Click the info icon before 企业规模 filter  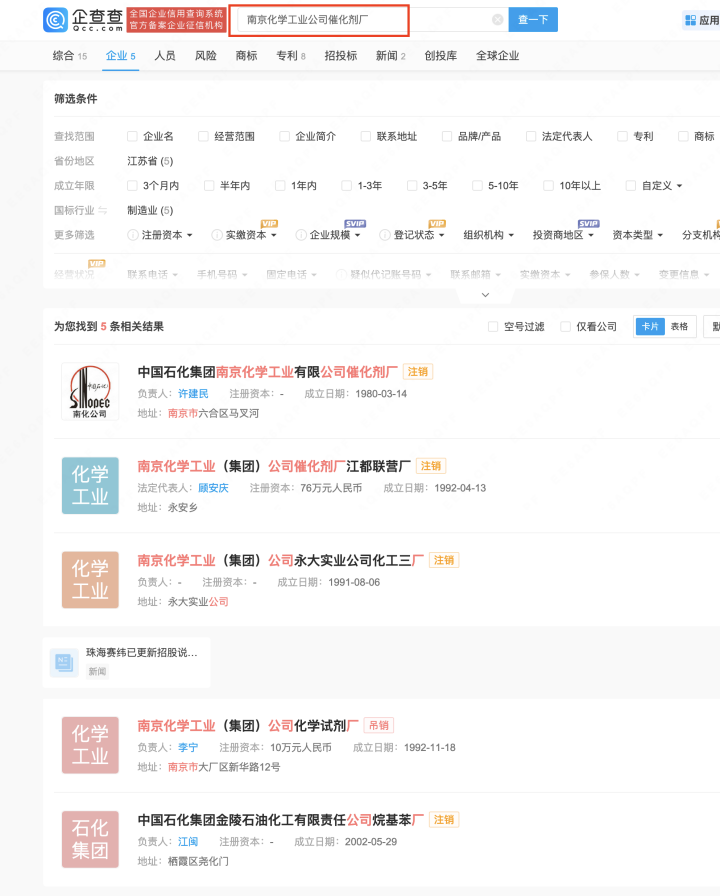coord(301,235)
